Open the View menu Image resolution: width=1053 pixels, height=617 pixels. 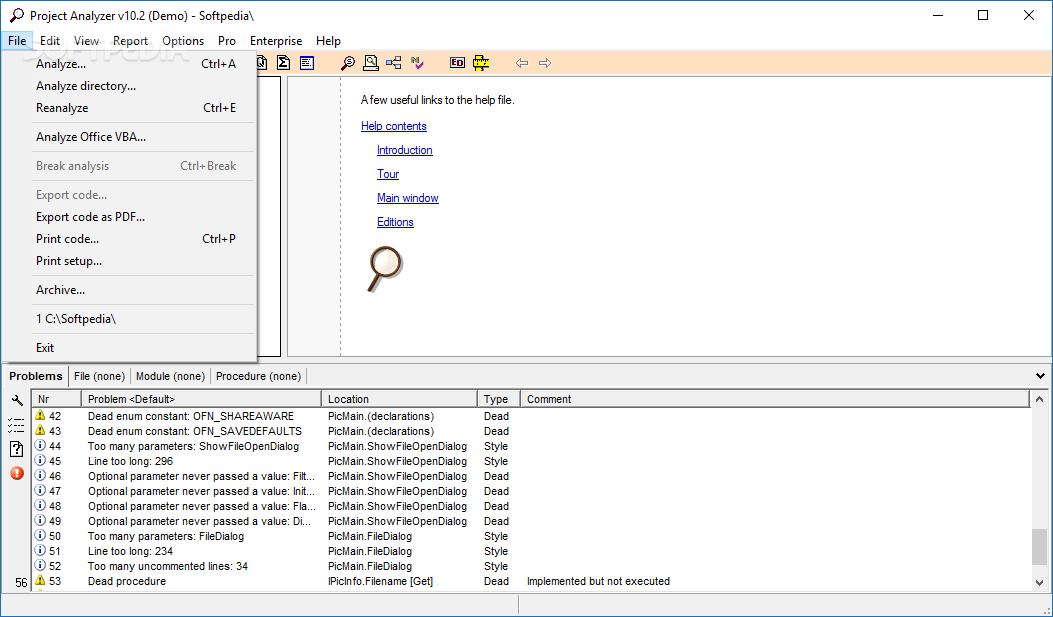pyautogui.click(x=86, y=41)
